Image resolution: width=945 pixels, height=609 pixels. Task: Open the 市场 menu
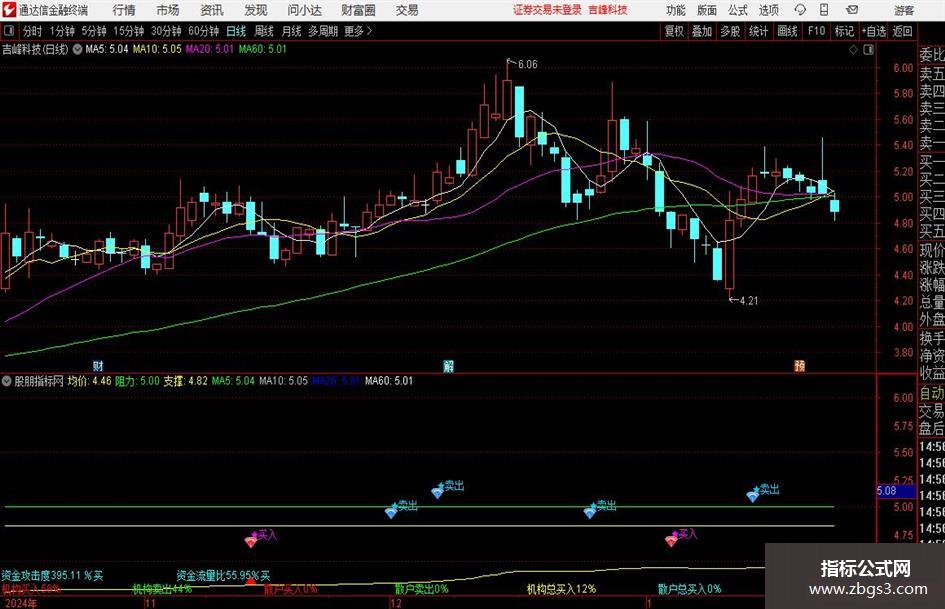(168, 10)
